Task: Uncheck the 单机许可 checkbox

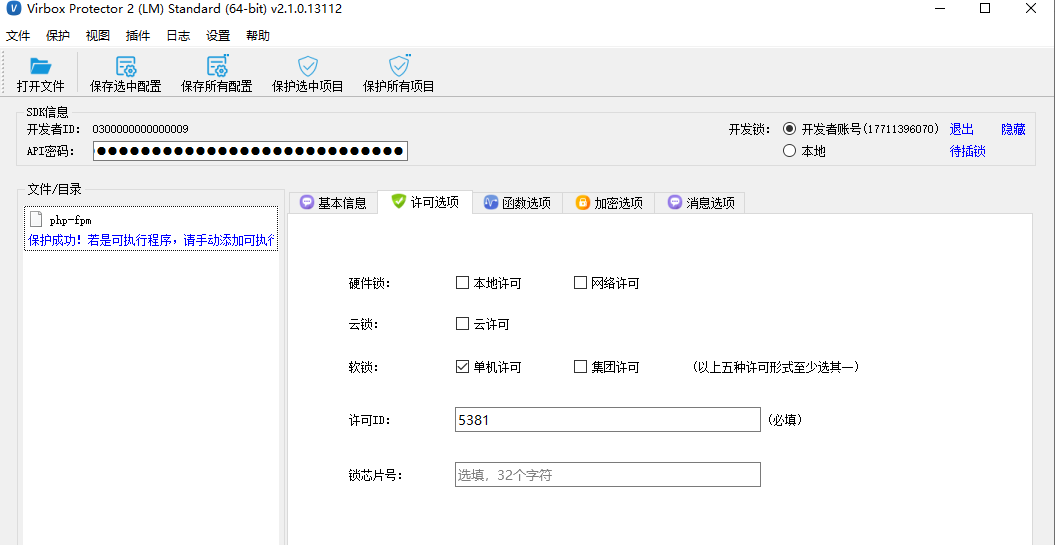Action: tap(462, 367)
